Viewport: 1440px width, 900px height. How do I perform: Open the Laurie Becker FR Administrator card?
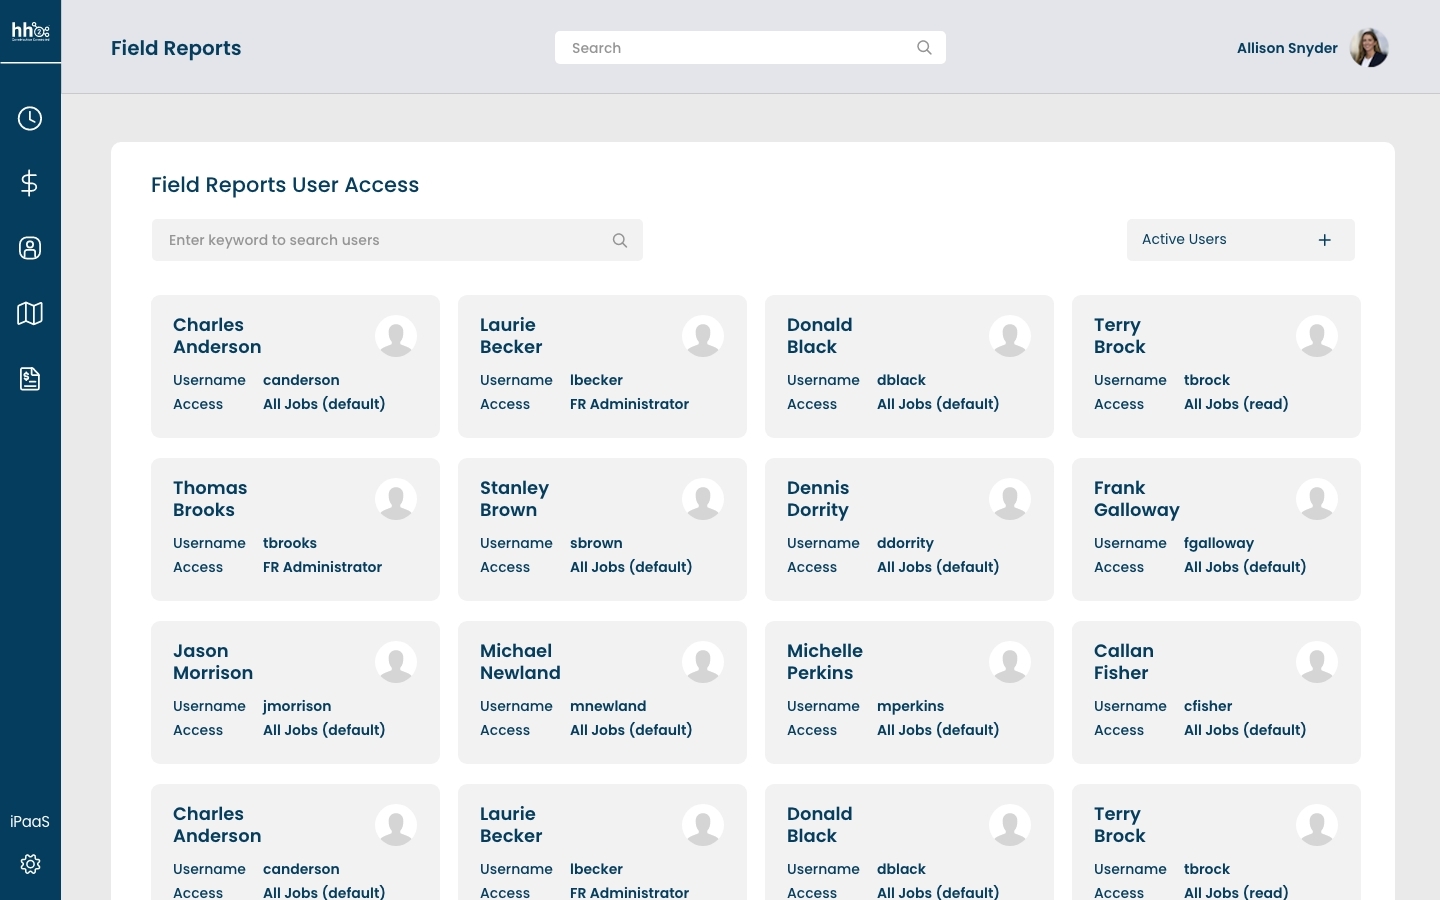pos(602,366)
